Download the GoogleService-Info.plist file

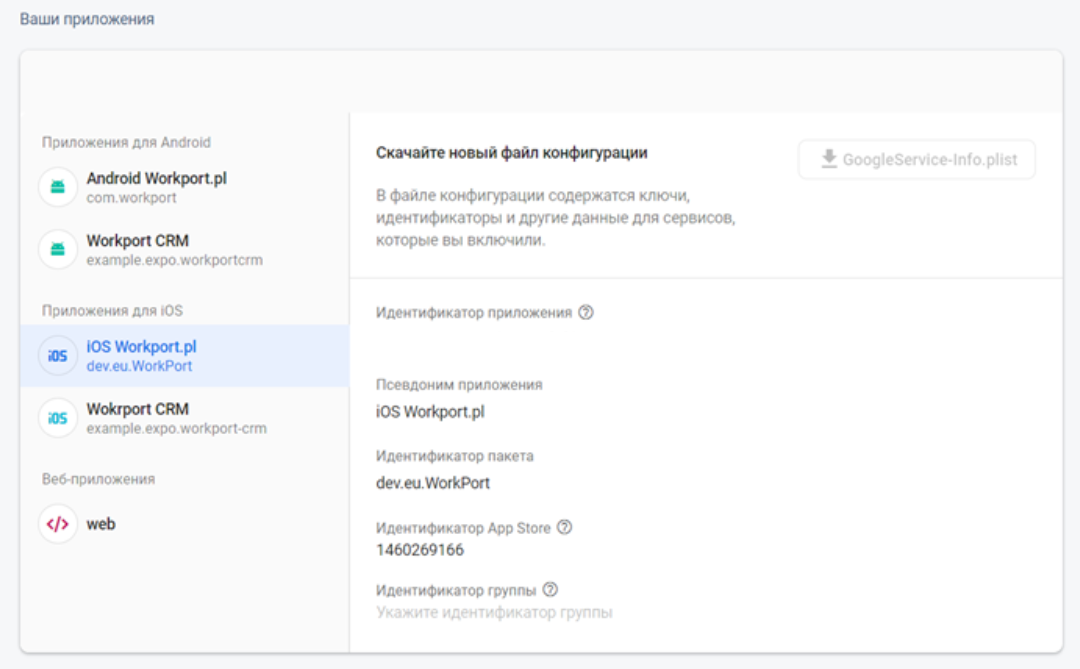[x=917, y=160]
